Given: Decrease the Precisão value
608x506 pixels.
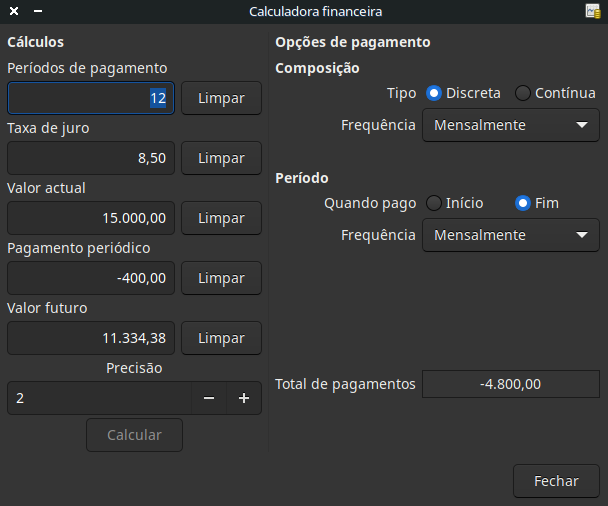Looking at the screenshot, I should coord(209,398).
